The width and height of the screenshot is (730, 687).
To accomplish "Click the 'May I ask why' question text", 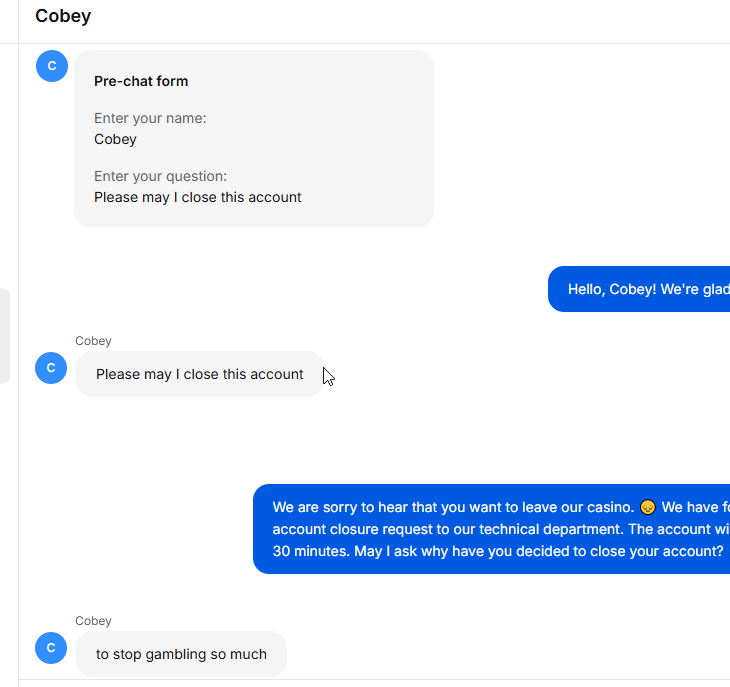I will (x=539, y=551).
